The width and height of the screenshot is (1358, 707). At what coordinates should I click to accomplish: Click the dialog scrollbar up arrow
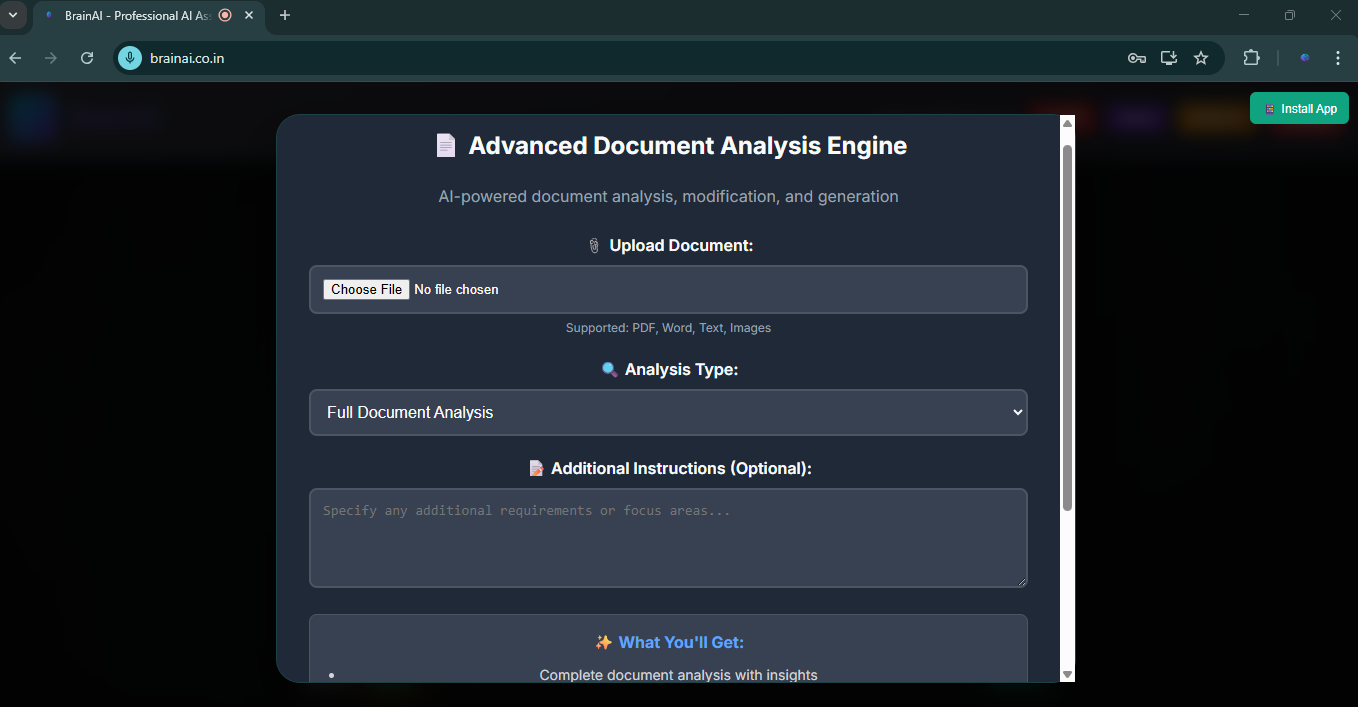pyautogui.click(x=1067, y=123)
